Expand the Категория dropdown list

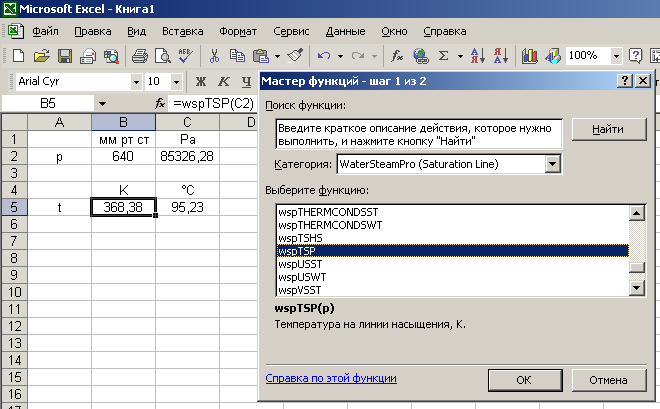(x=553, y=164)
